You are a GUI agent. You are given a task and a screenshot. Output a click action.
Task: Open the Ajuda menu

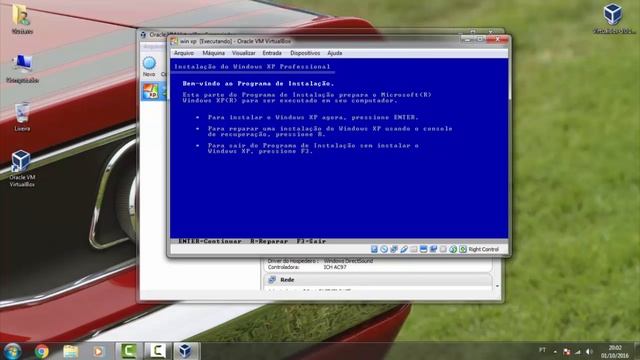[x=335, y=53]
